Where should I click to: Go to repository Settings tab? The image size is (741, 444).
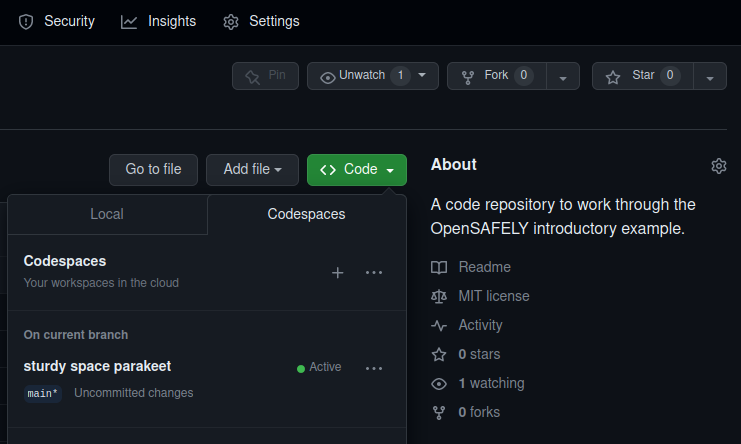[x=261, y=21]
